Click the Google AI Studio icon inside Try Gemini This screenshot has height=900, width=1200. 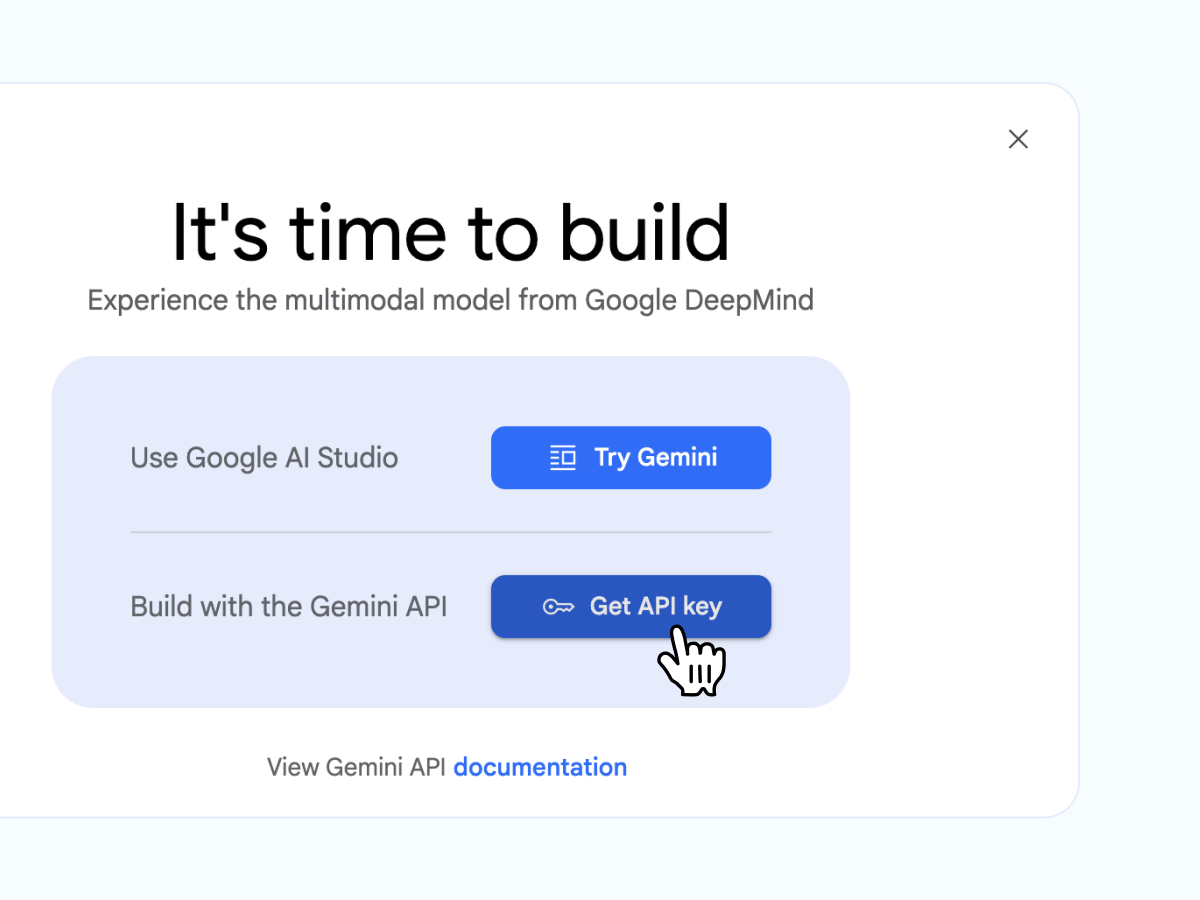(562, 457)
